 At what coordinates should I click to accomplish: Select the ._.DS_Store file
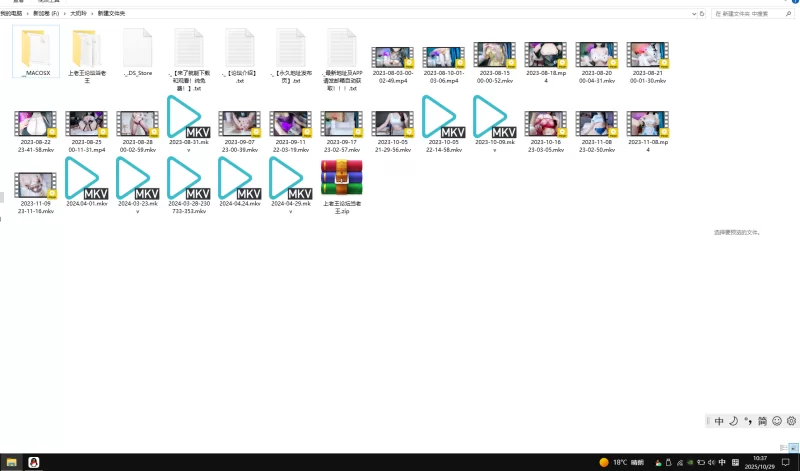pyautogui.click(x=138, y=52)
